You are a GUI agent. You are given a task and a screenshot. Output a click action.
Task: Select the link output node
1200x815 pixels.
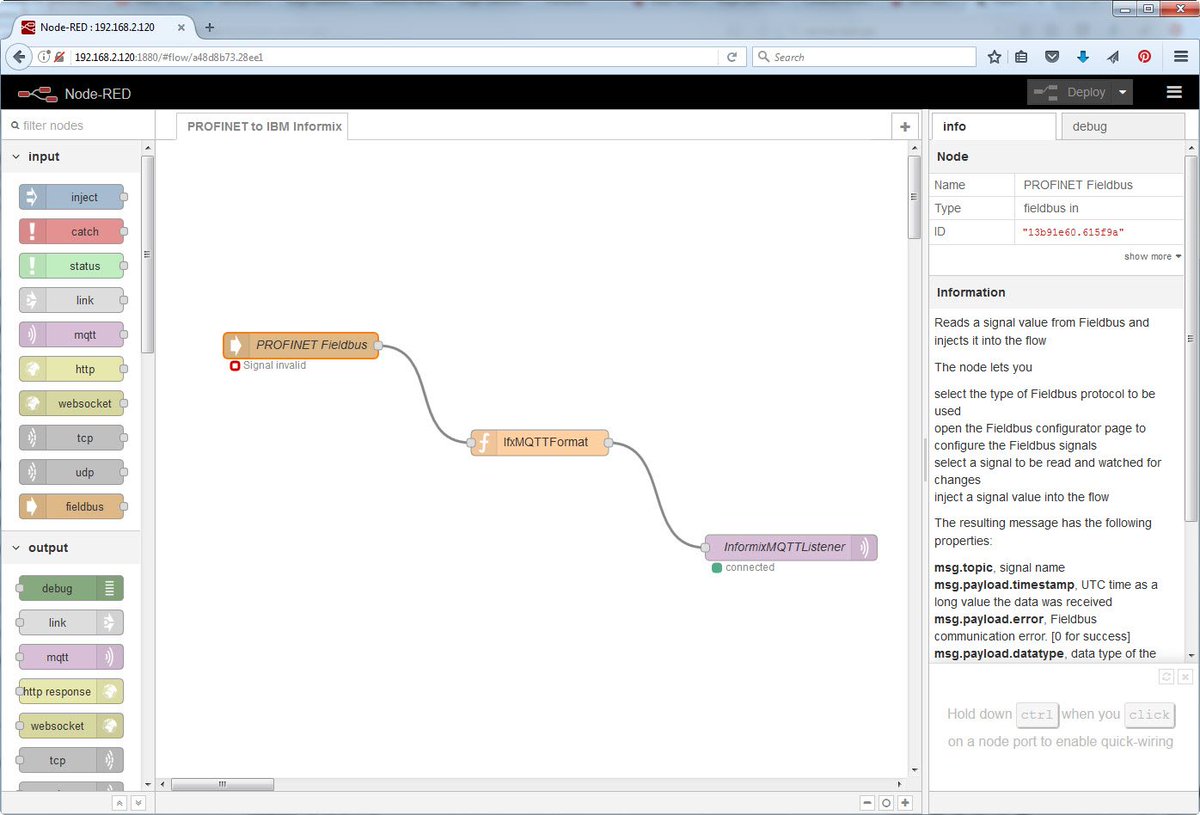(x=71, y=623)
